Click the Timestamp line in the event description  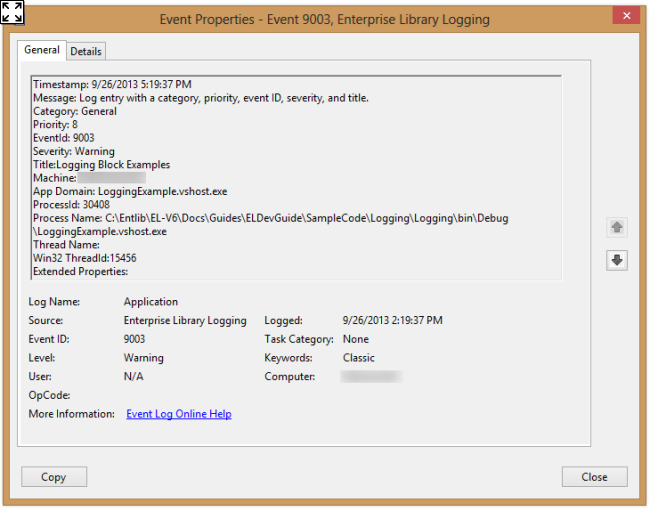(112, 85)
